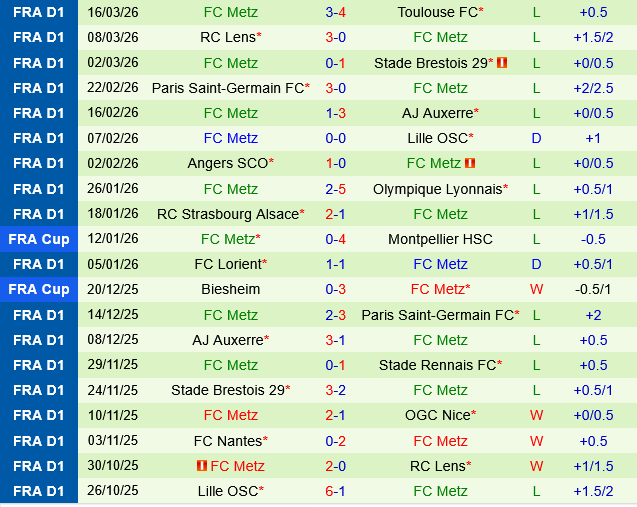
Task: Click FC Lorient team link
Action: (227, 264)
